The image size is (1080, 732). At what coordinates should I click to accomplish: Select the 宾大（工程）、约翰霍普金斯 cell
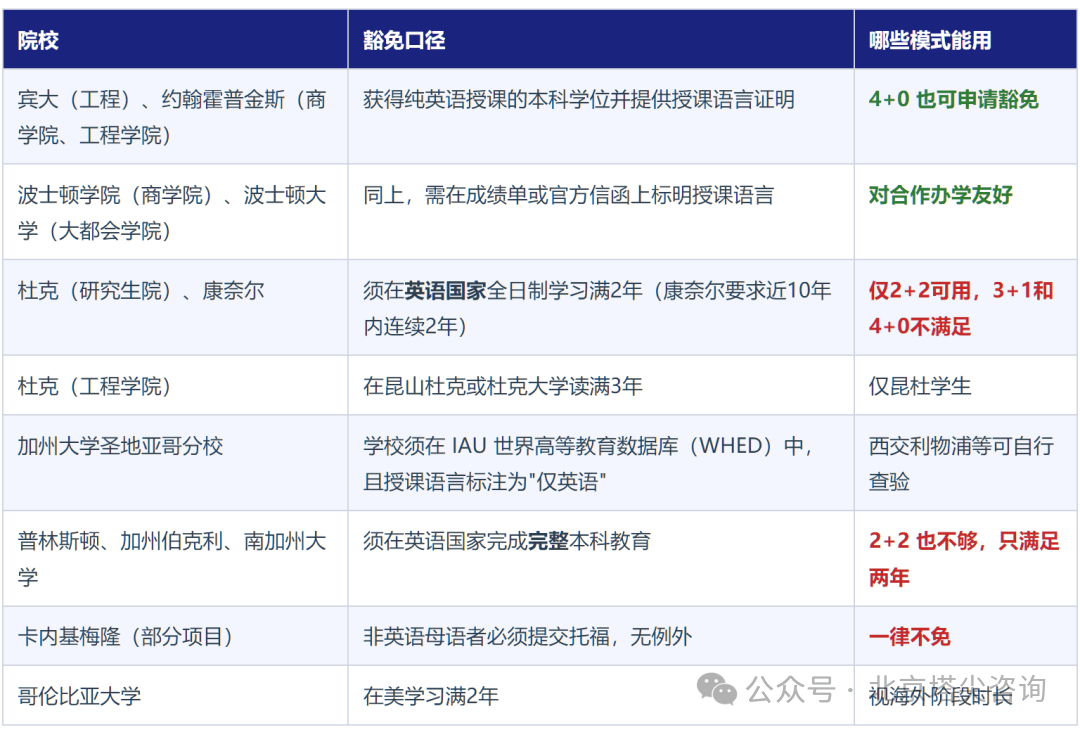(175, 116)
